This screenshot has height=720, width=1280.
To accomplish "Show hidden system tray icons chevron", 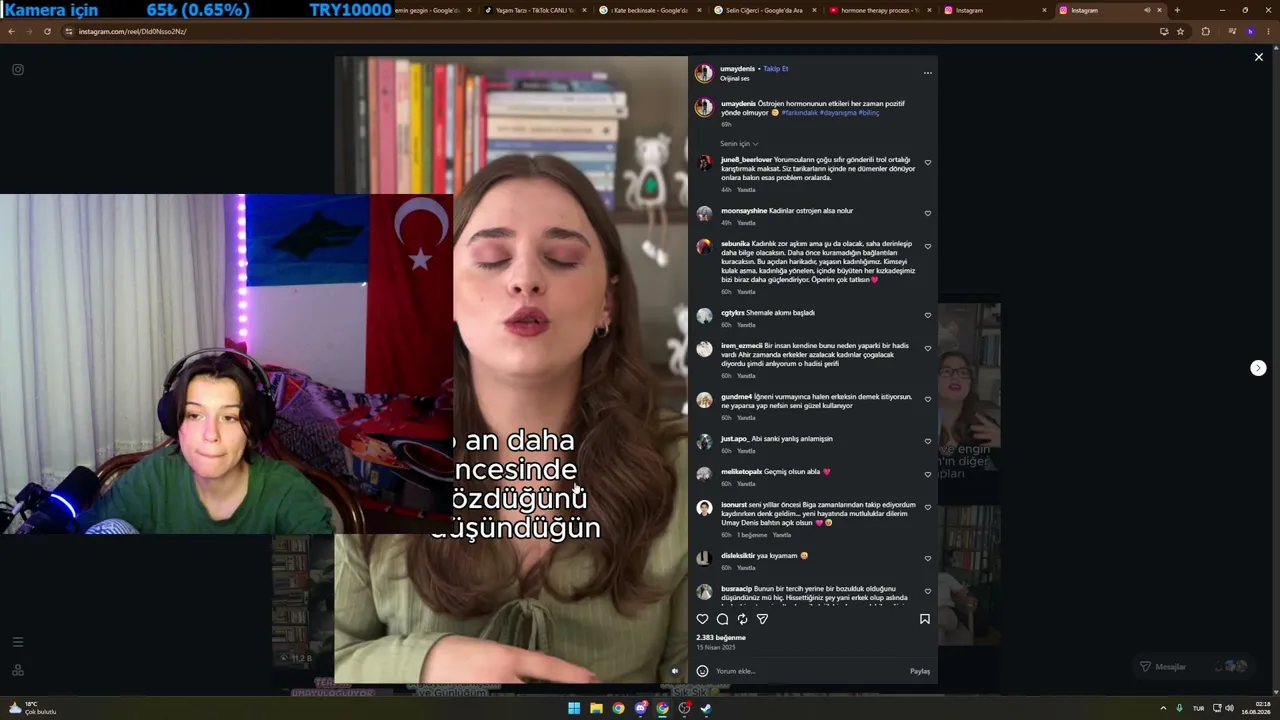I will [1163, 708].
